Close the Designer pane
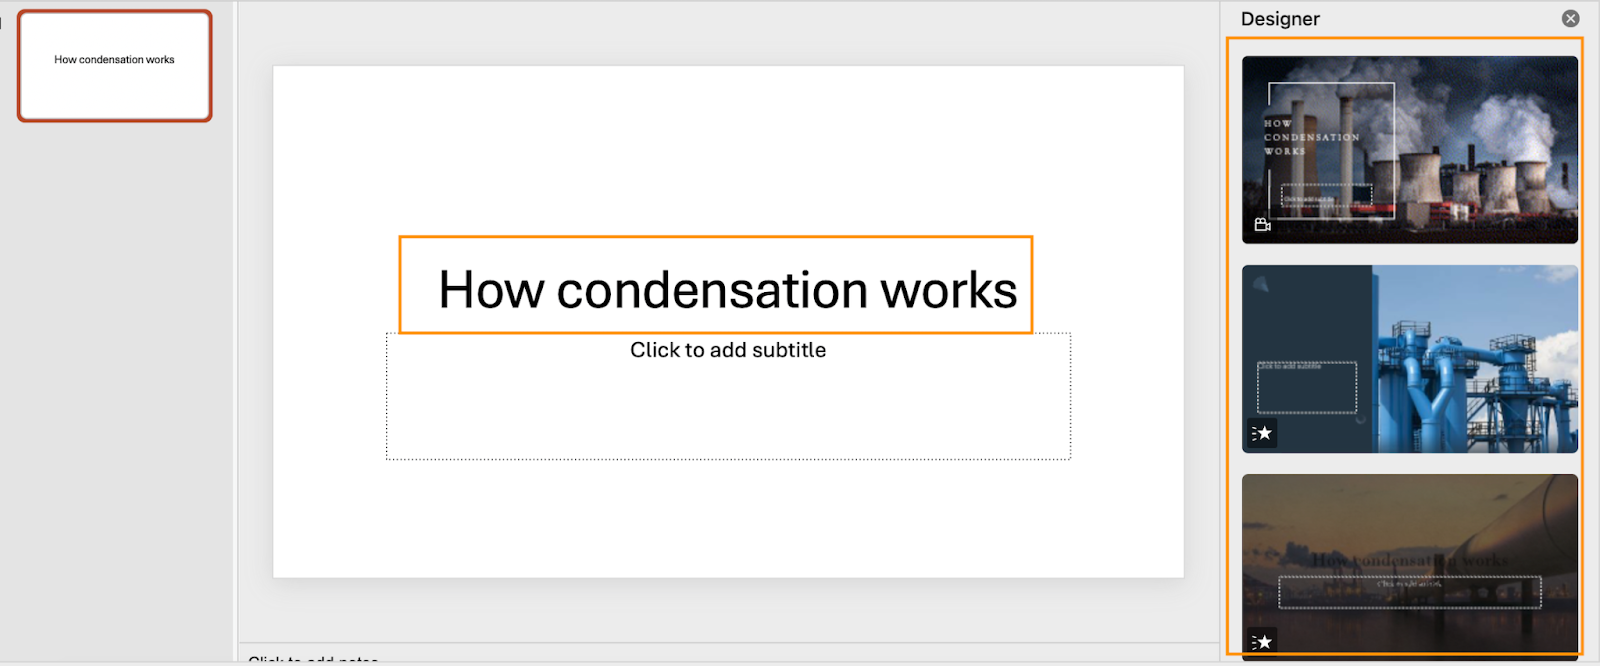 pyautogui.click(x=1570, y=18)
